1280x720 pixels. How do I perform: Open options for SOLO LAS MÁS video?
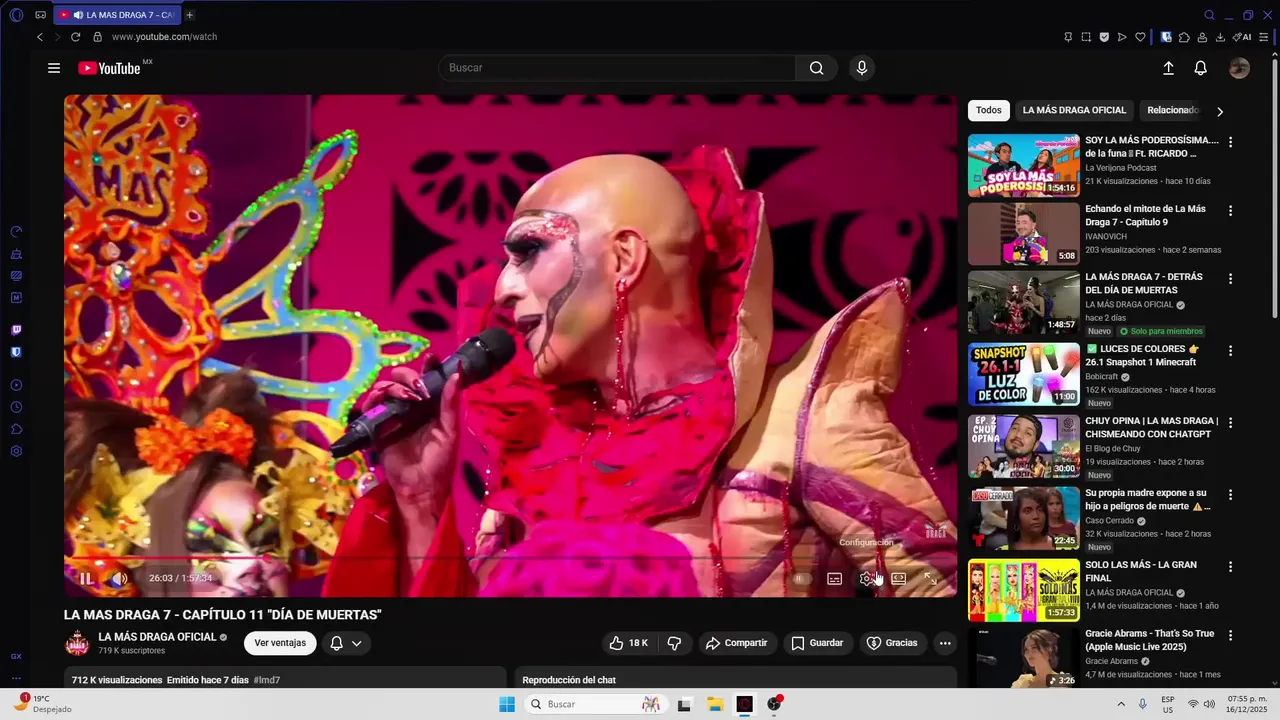click(1230, 567)
